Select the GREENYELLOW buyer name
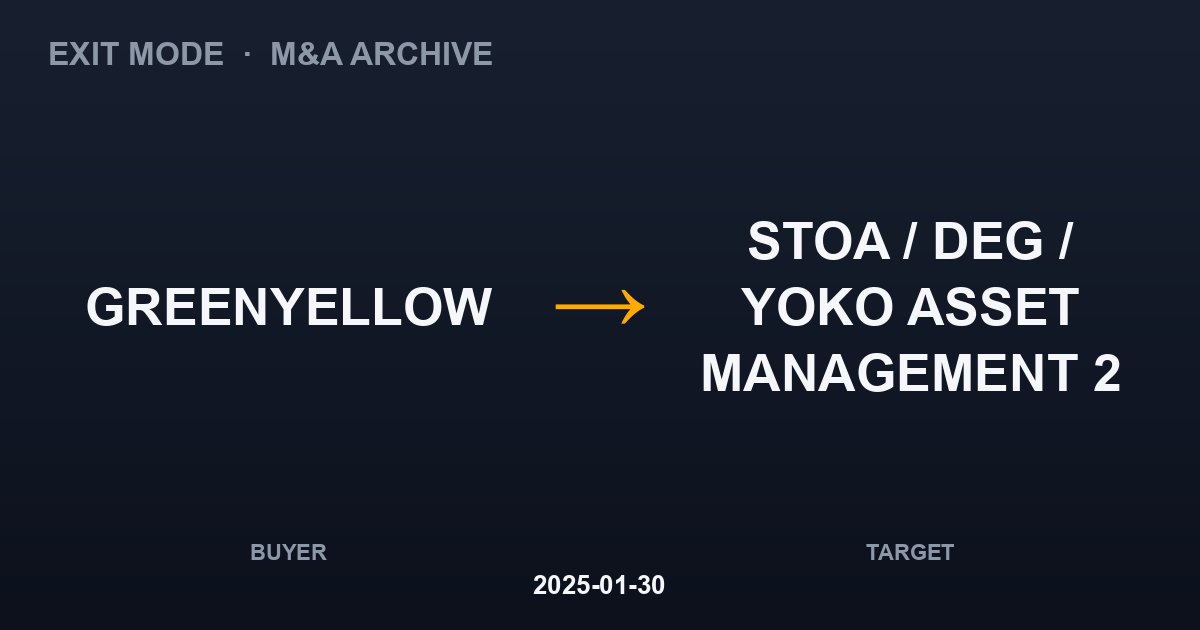The image size is (1200, 630). pos(288,307)
